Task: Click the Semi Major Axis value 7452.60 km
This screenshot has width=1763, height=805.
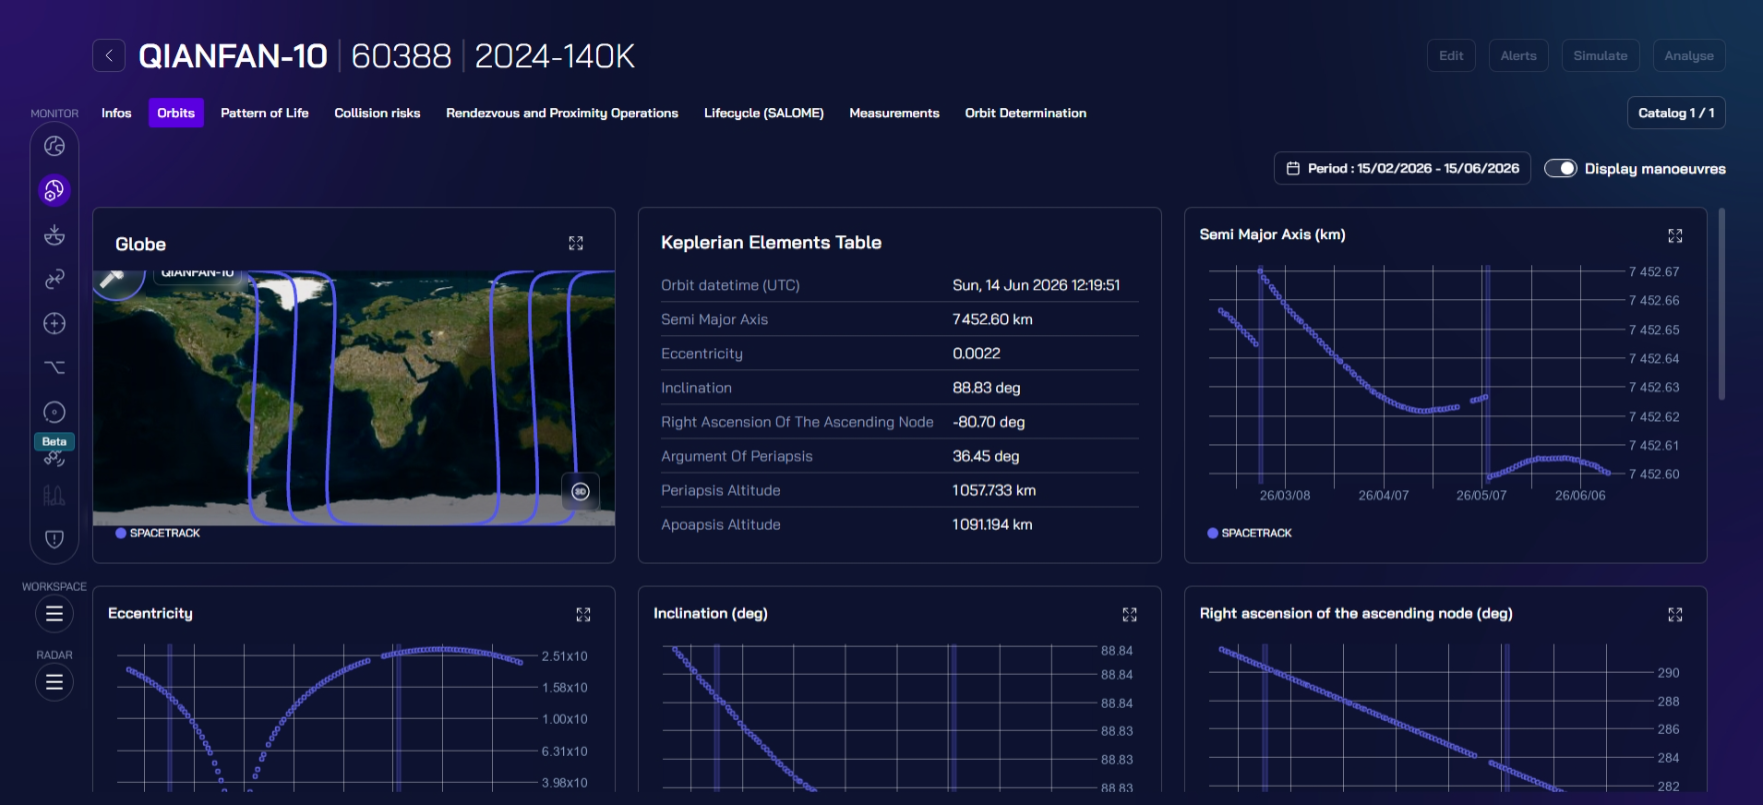Action: click(x=992, y=319)
